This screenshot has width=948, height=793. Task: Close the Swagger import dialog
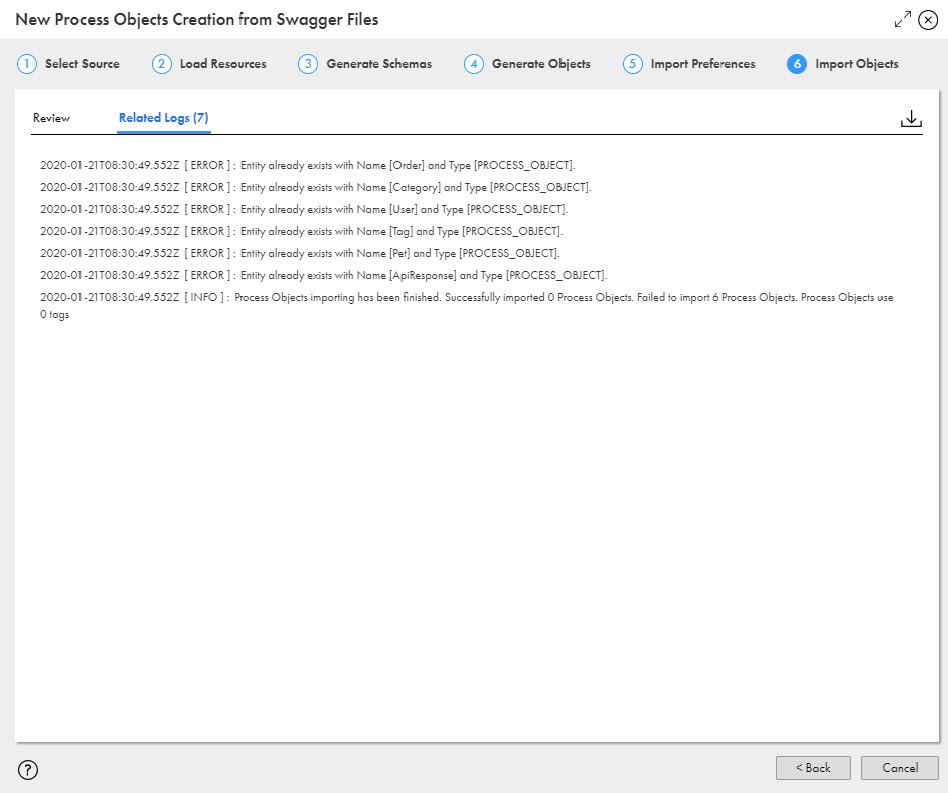click(928, 20)
